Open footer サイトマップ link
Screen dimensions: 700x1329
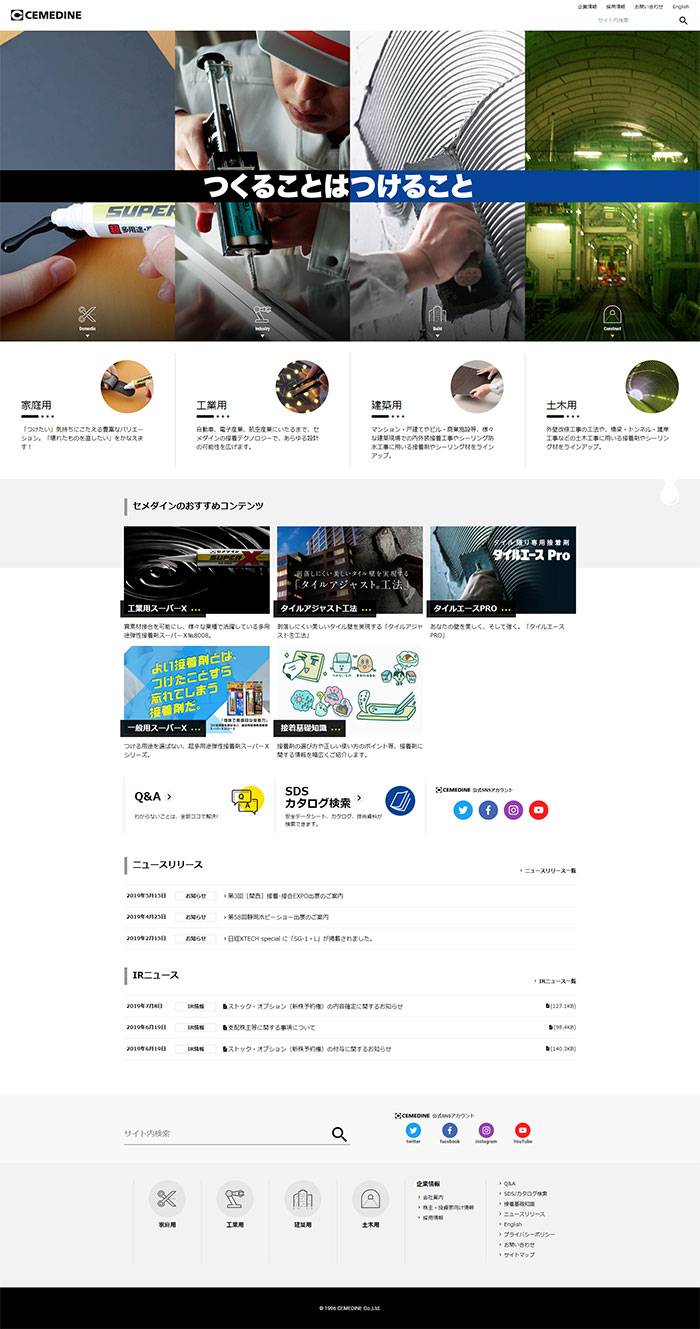pos(518,1255)
